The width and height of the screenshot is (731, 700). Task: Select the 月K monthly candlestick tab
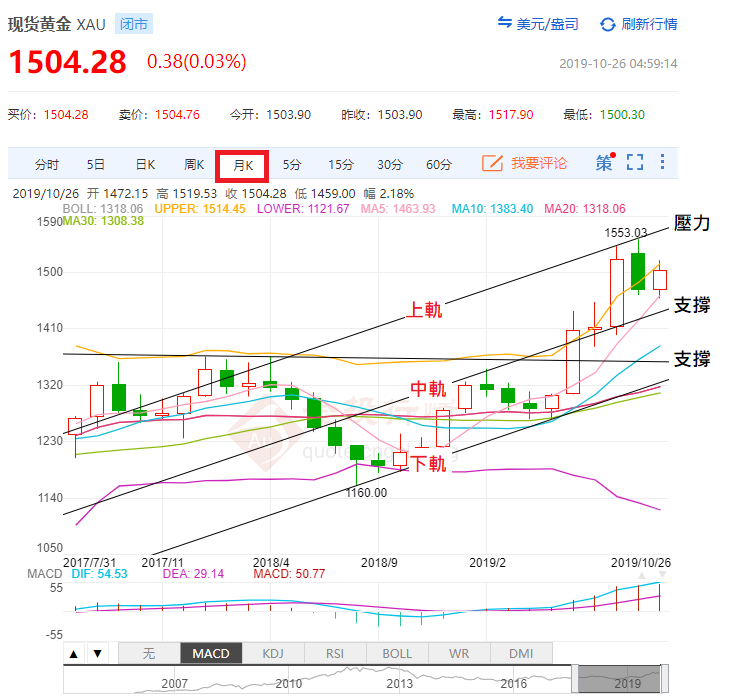click(x=243, y=164)
